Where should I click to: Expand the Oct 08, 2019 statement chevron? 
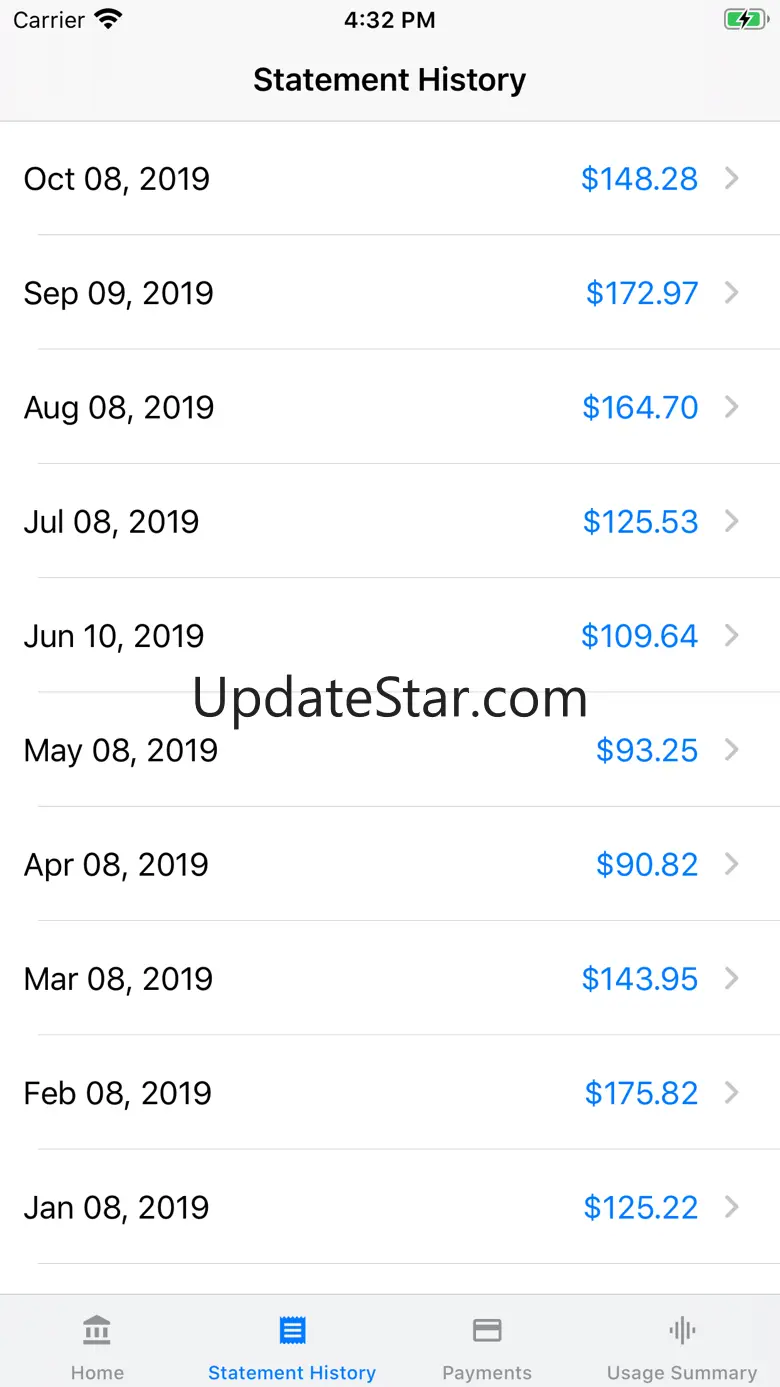click(732, 179)
